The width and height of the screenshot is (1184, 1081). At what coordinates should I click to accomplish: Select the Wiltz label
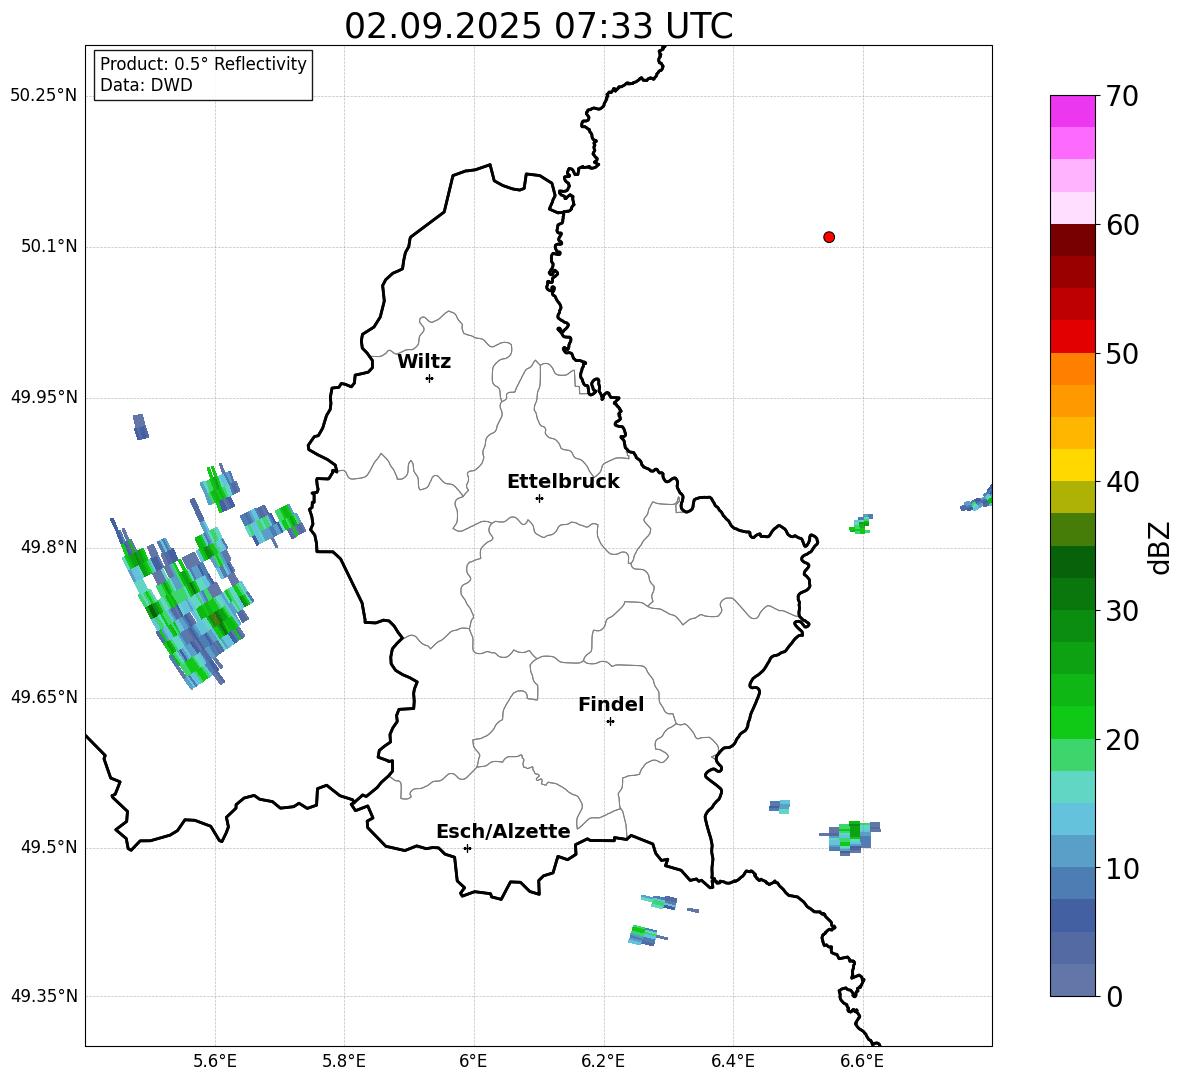(424, 362)
